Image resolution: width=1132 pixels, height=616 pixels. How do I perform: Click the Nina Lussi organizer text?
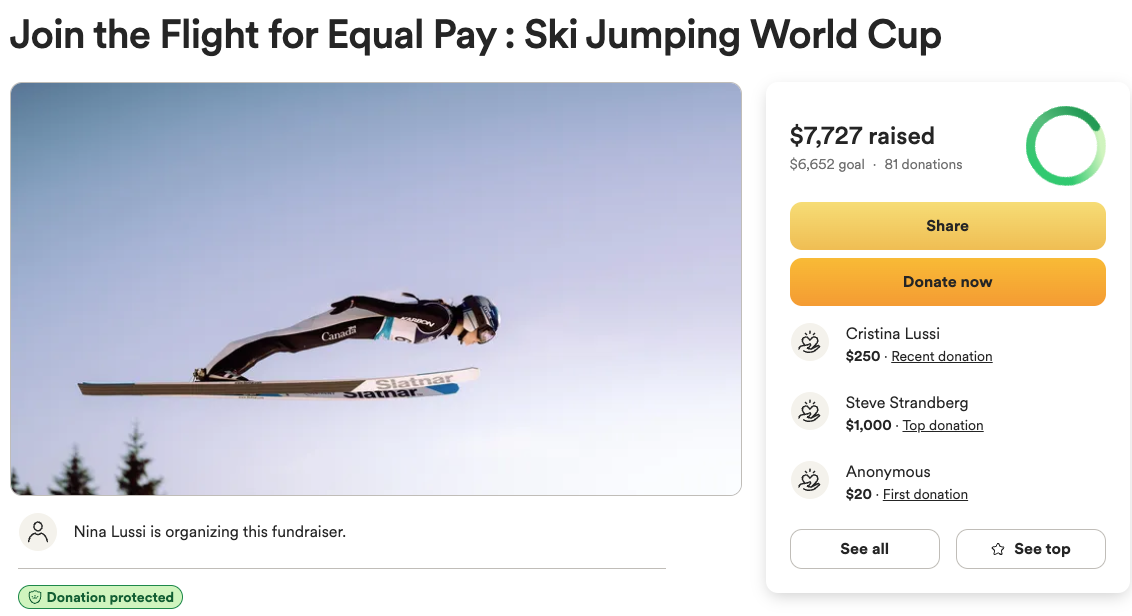(210, 532)
